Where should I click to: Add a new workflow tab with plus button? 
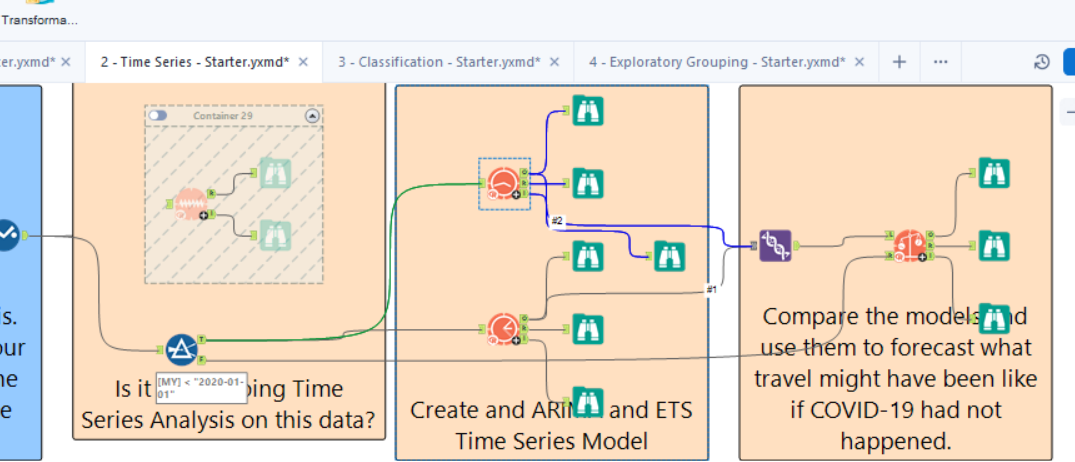click(899, 62)
